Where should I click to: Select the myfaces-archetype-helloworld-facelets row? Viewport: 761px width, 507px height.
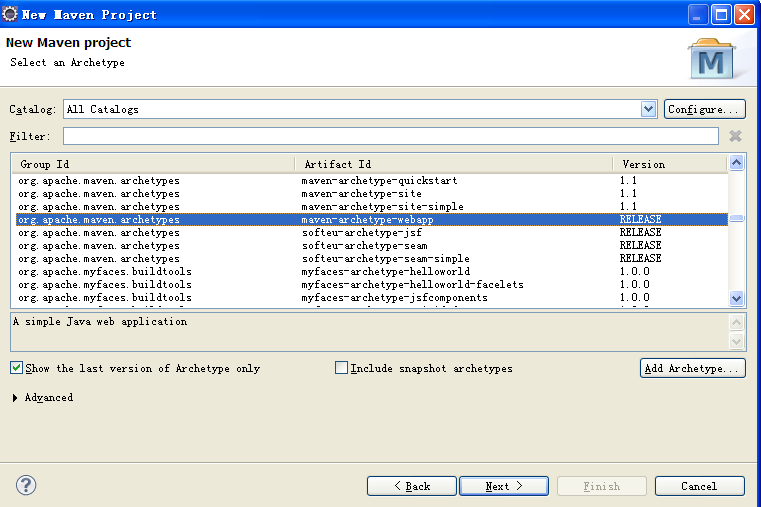pyautogui.click(x=372, y=285)
